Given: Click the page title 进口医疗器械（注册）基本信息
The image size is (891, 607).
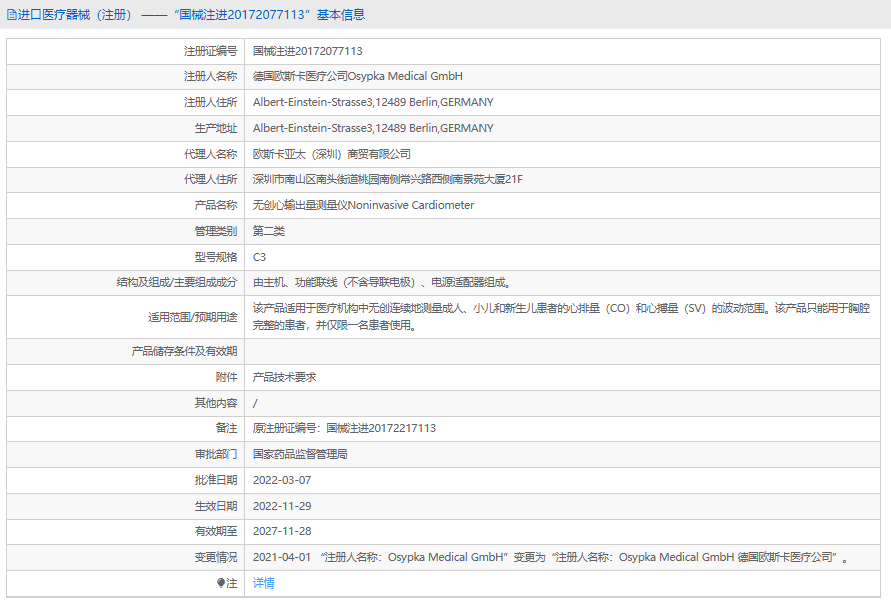Looking at the screenshot, I should [x=191, y=15].
